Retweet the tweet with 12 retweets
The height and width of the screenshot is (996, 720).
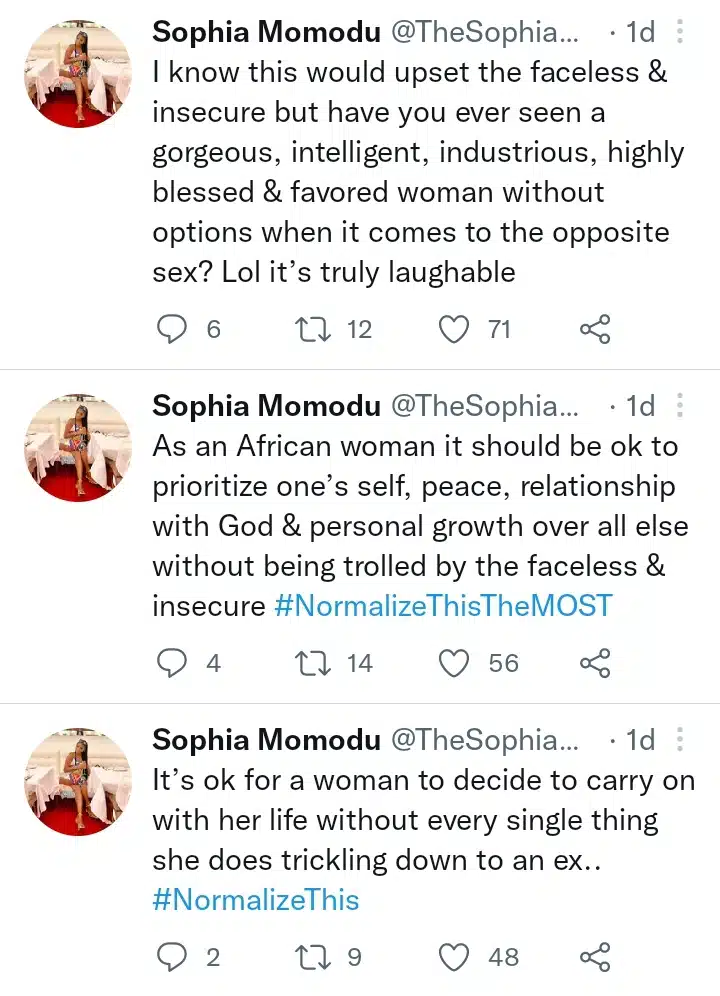click(315, 329)
